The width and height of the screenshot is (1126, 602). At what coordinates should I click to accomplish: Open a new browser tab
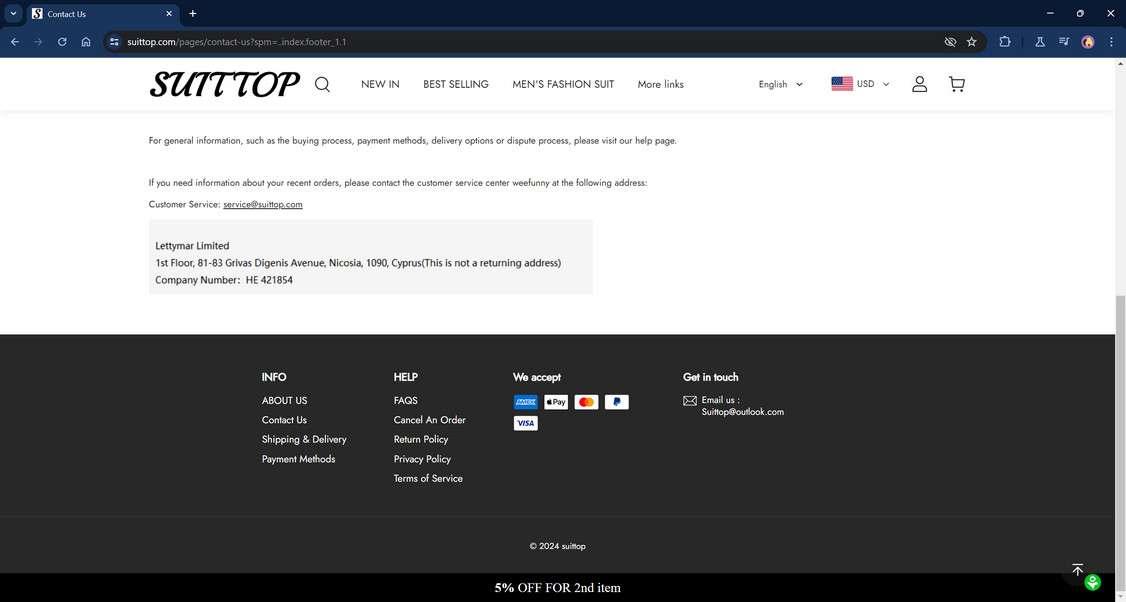[192, 14]
